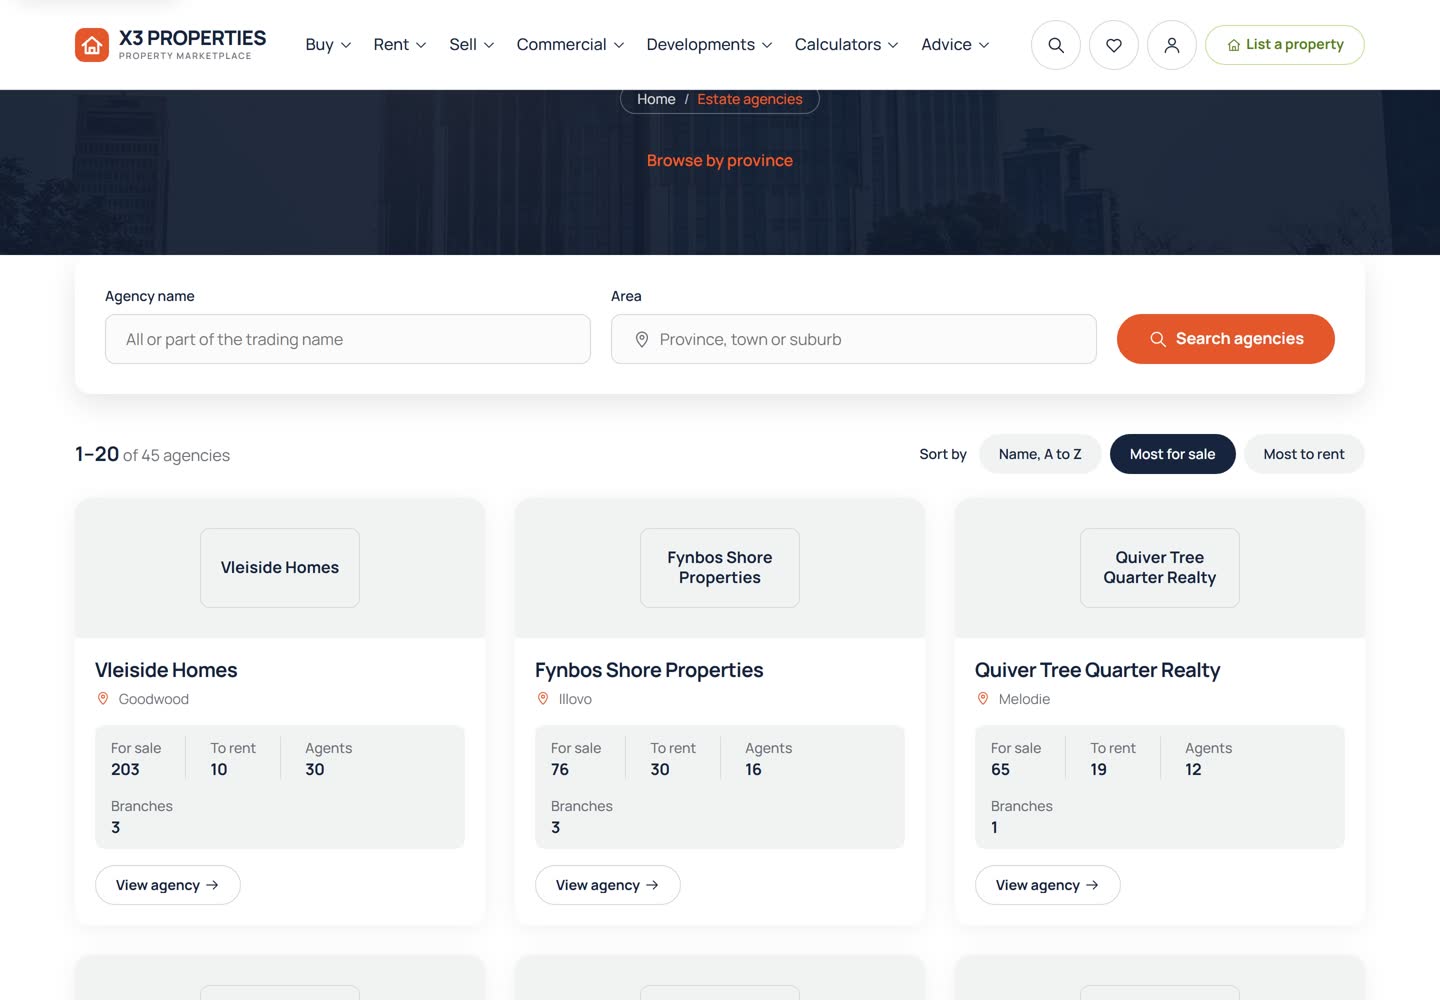This screenshot has width=1440, height=1000.
Task: Open the user account icon
Action: (x=1172, y=45)
